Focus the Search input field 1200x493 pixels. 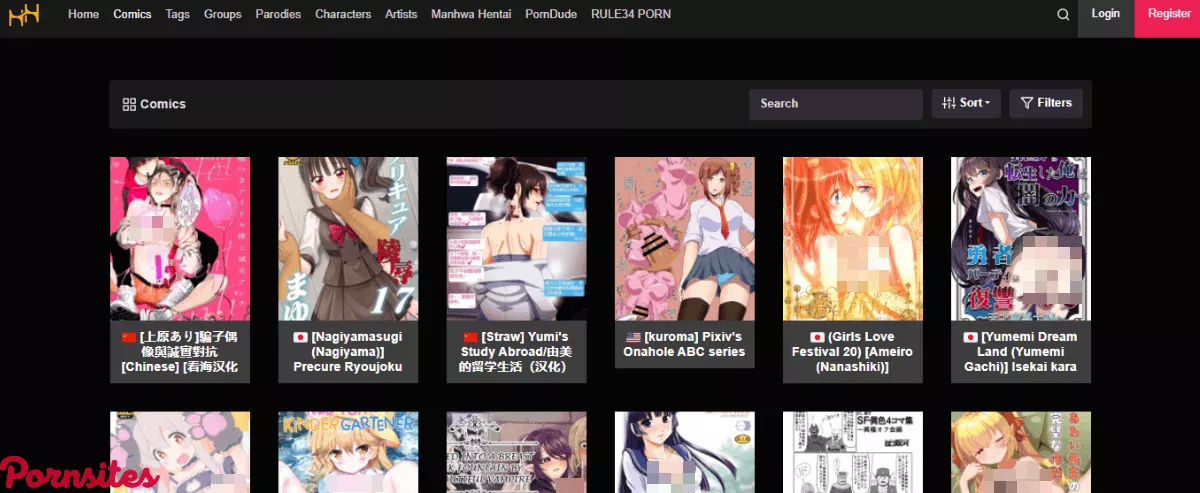(835, 104)
